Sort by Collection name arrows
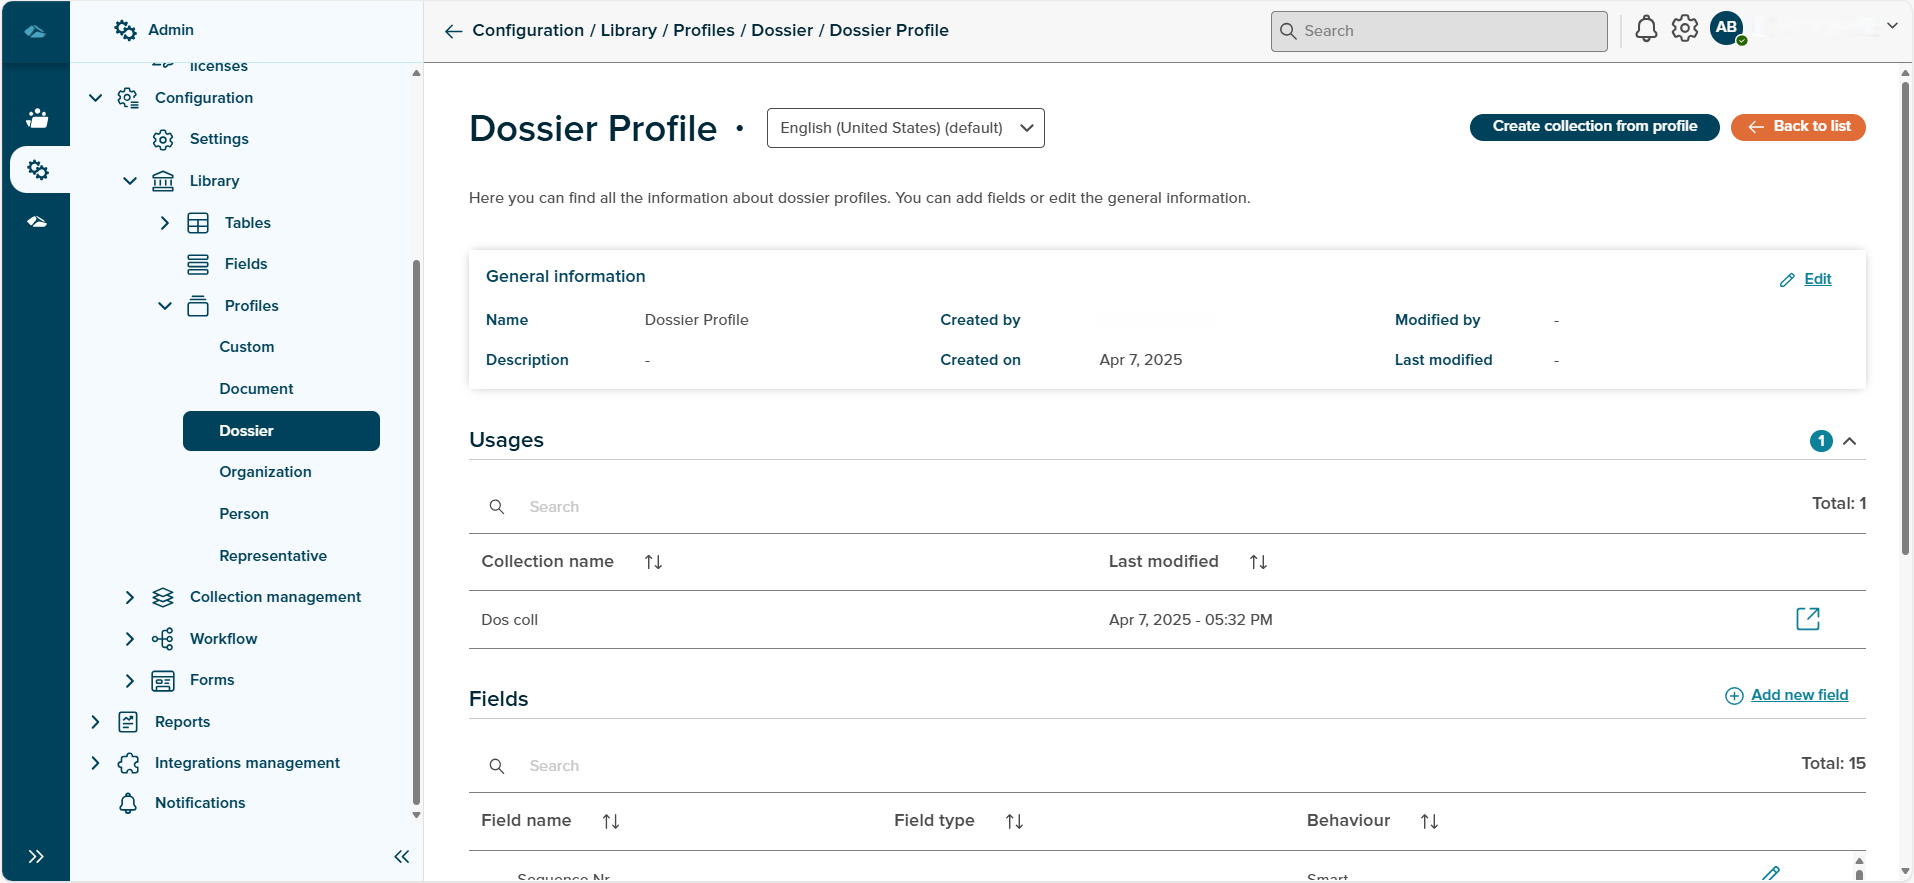Screen dimensions: 1914x883 [653, 562]
